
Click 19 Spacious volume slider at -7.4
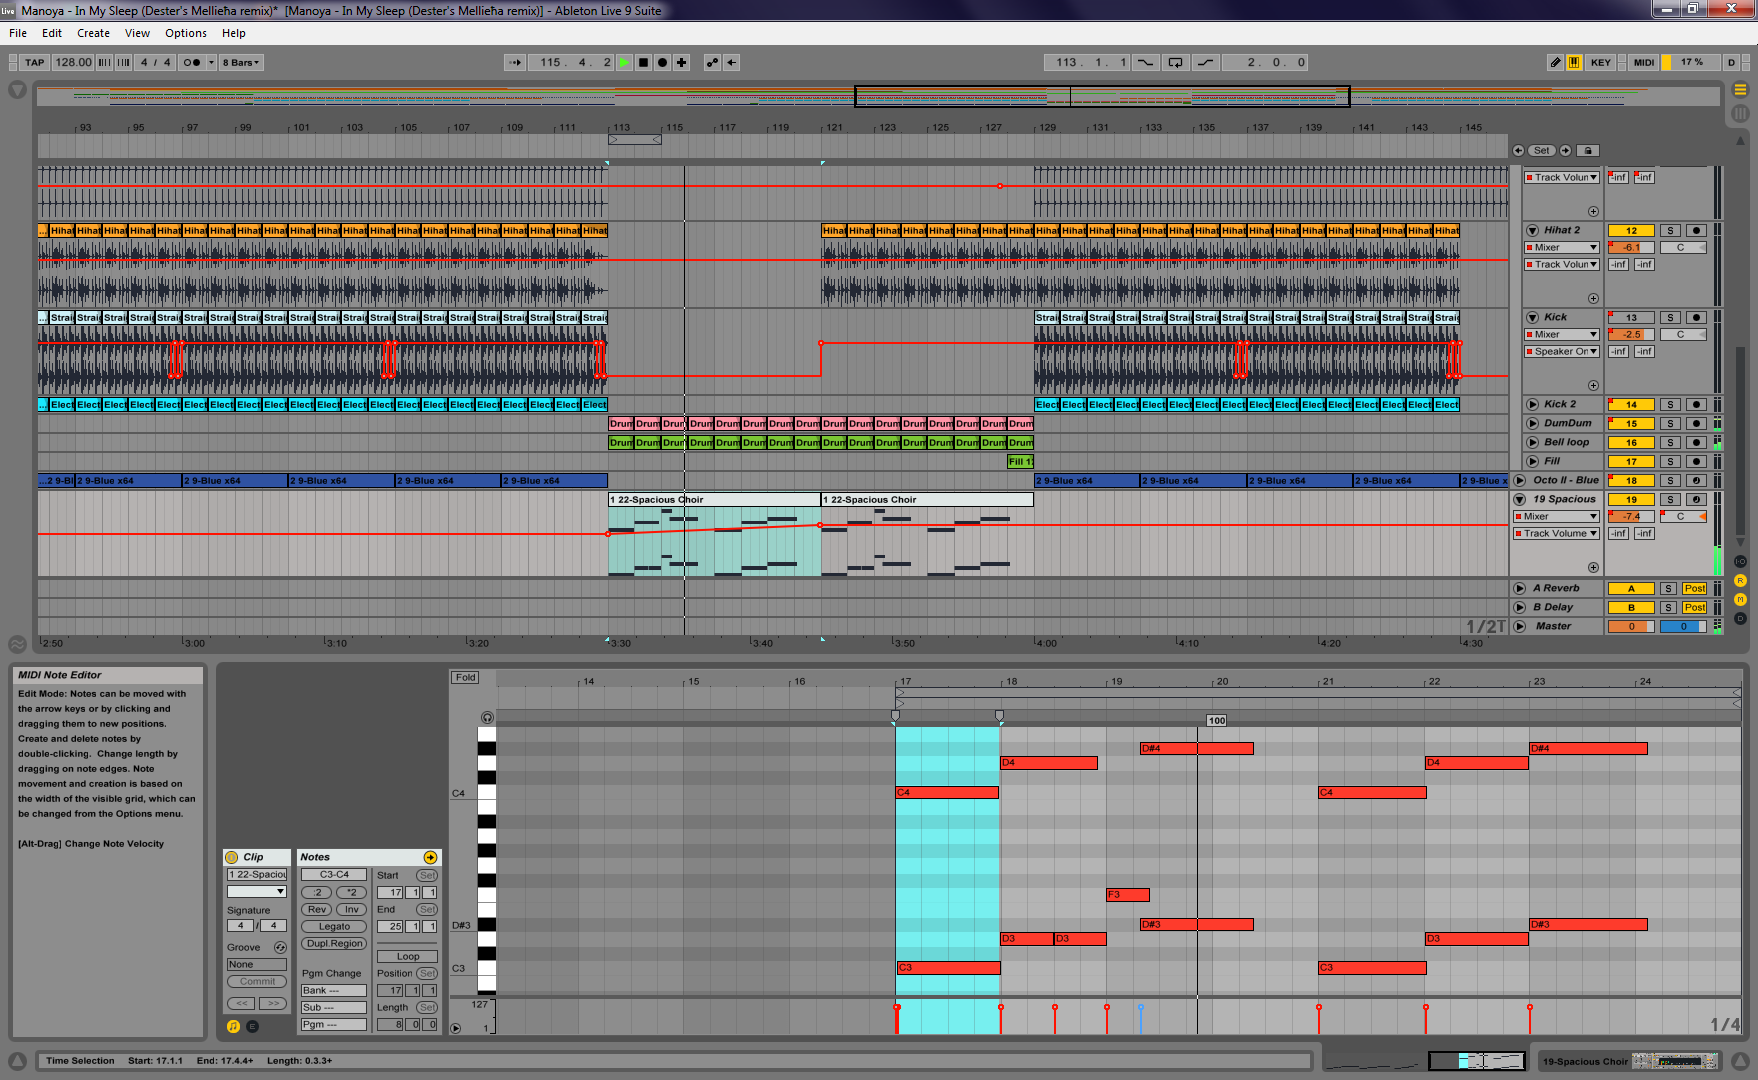click(1631, 516)
